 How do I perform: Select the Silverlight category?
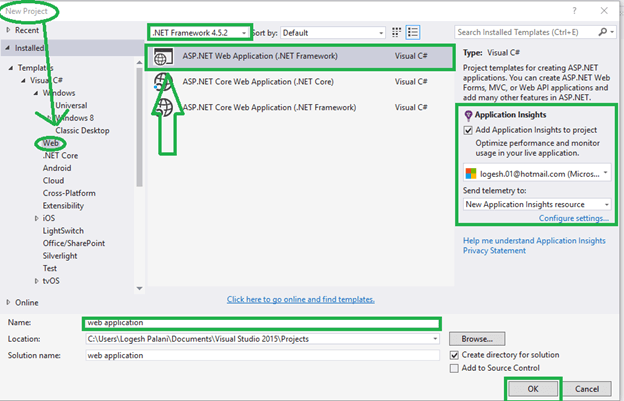(60, 256)
